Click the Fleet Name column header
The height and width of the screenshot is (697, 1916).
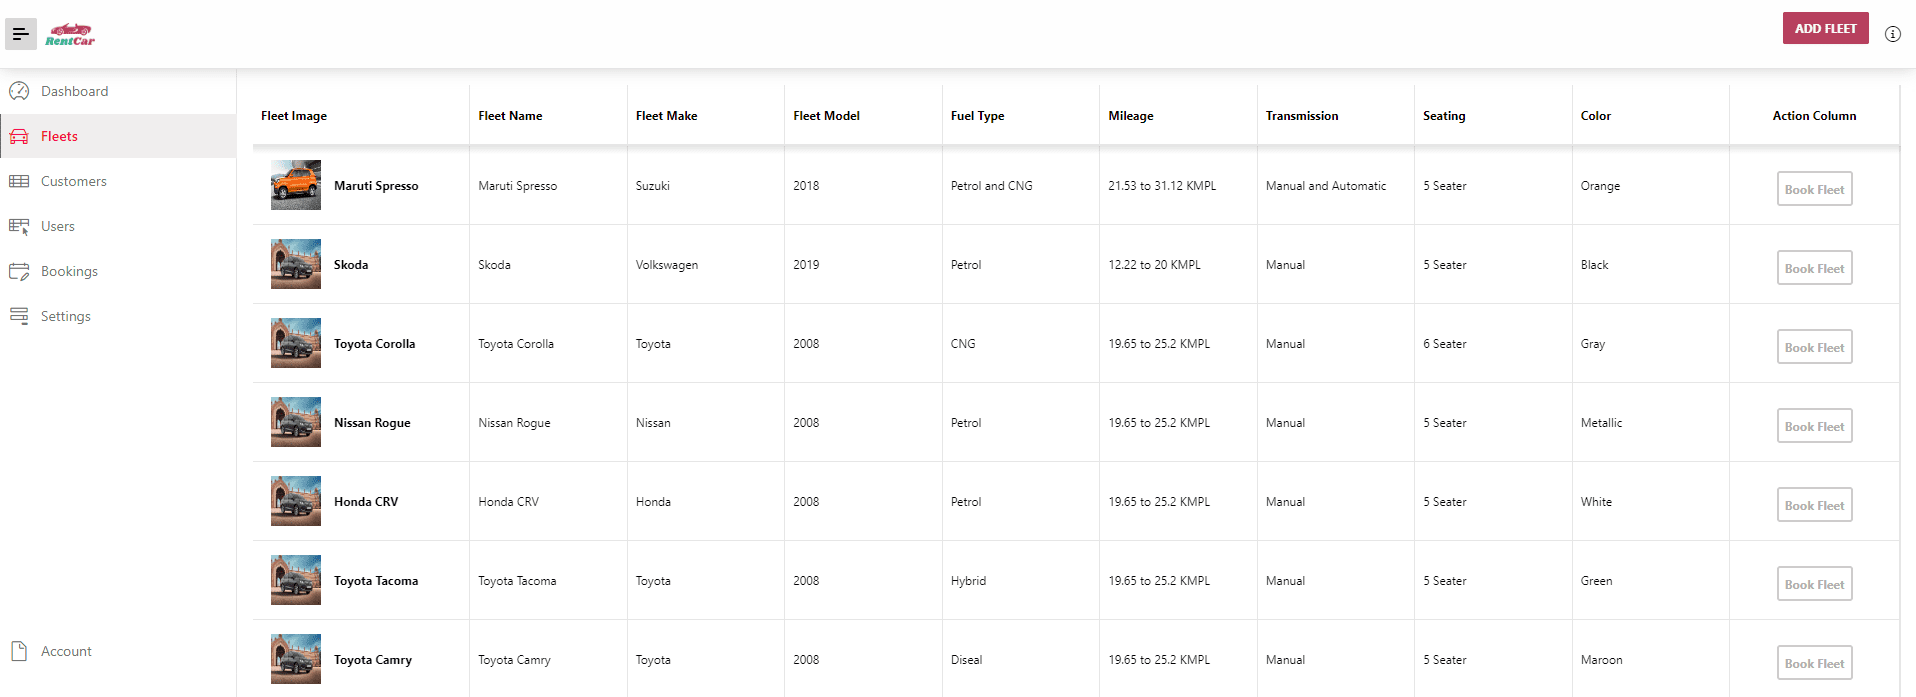point(510,116)
